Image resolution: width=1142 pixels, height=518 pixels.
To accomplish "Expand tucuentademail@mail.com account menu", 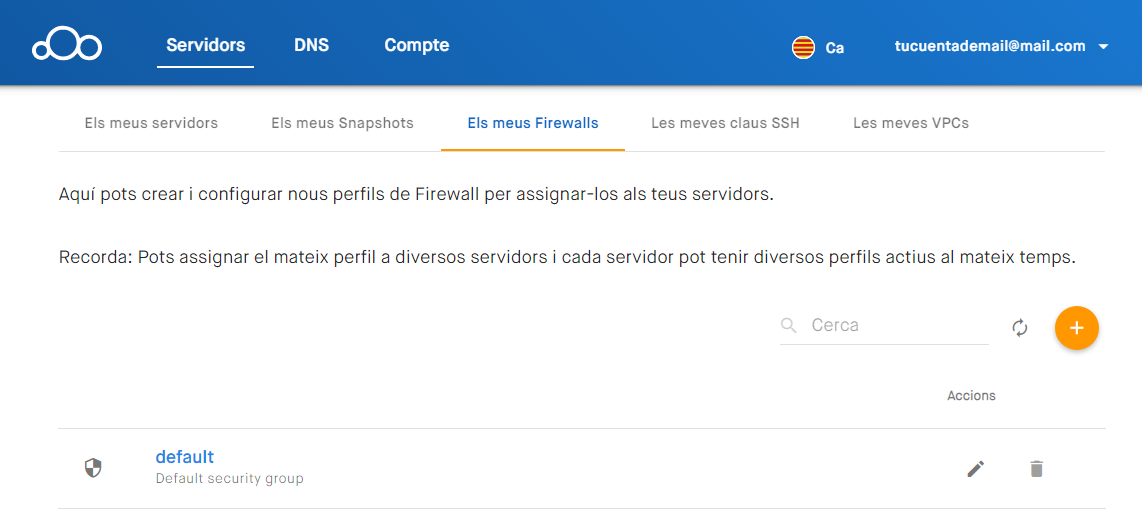I will tap(990, 46).
